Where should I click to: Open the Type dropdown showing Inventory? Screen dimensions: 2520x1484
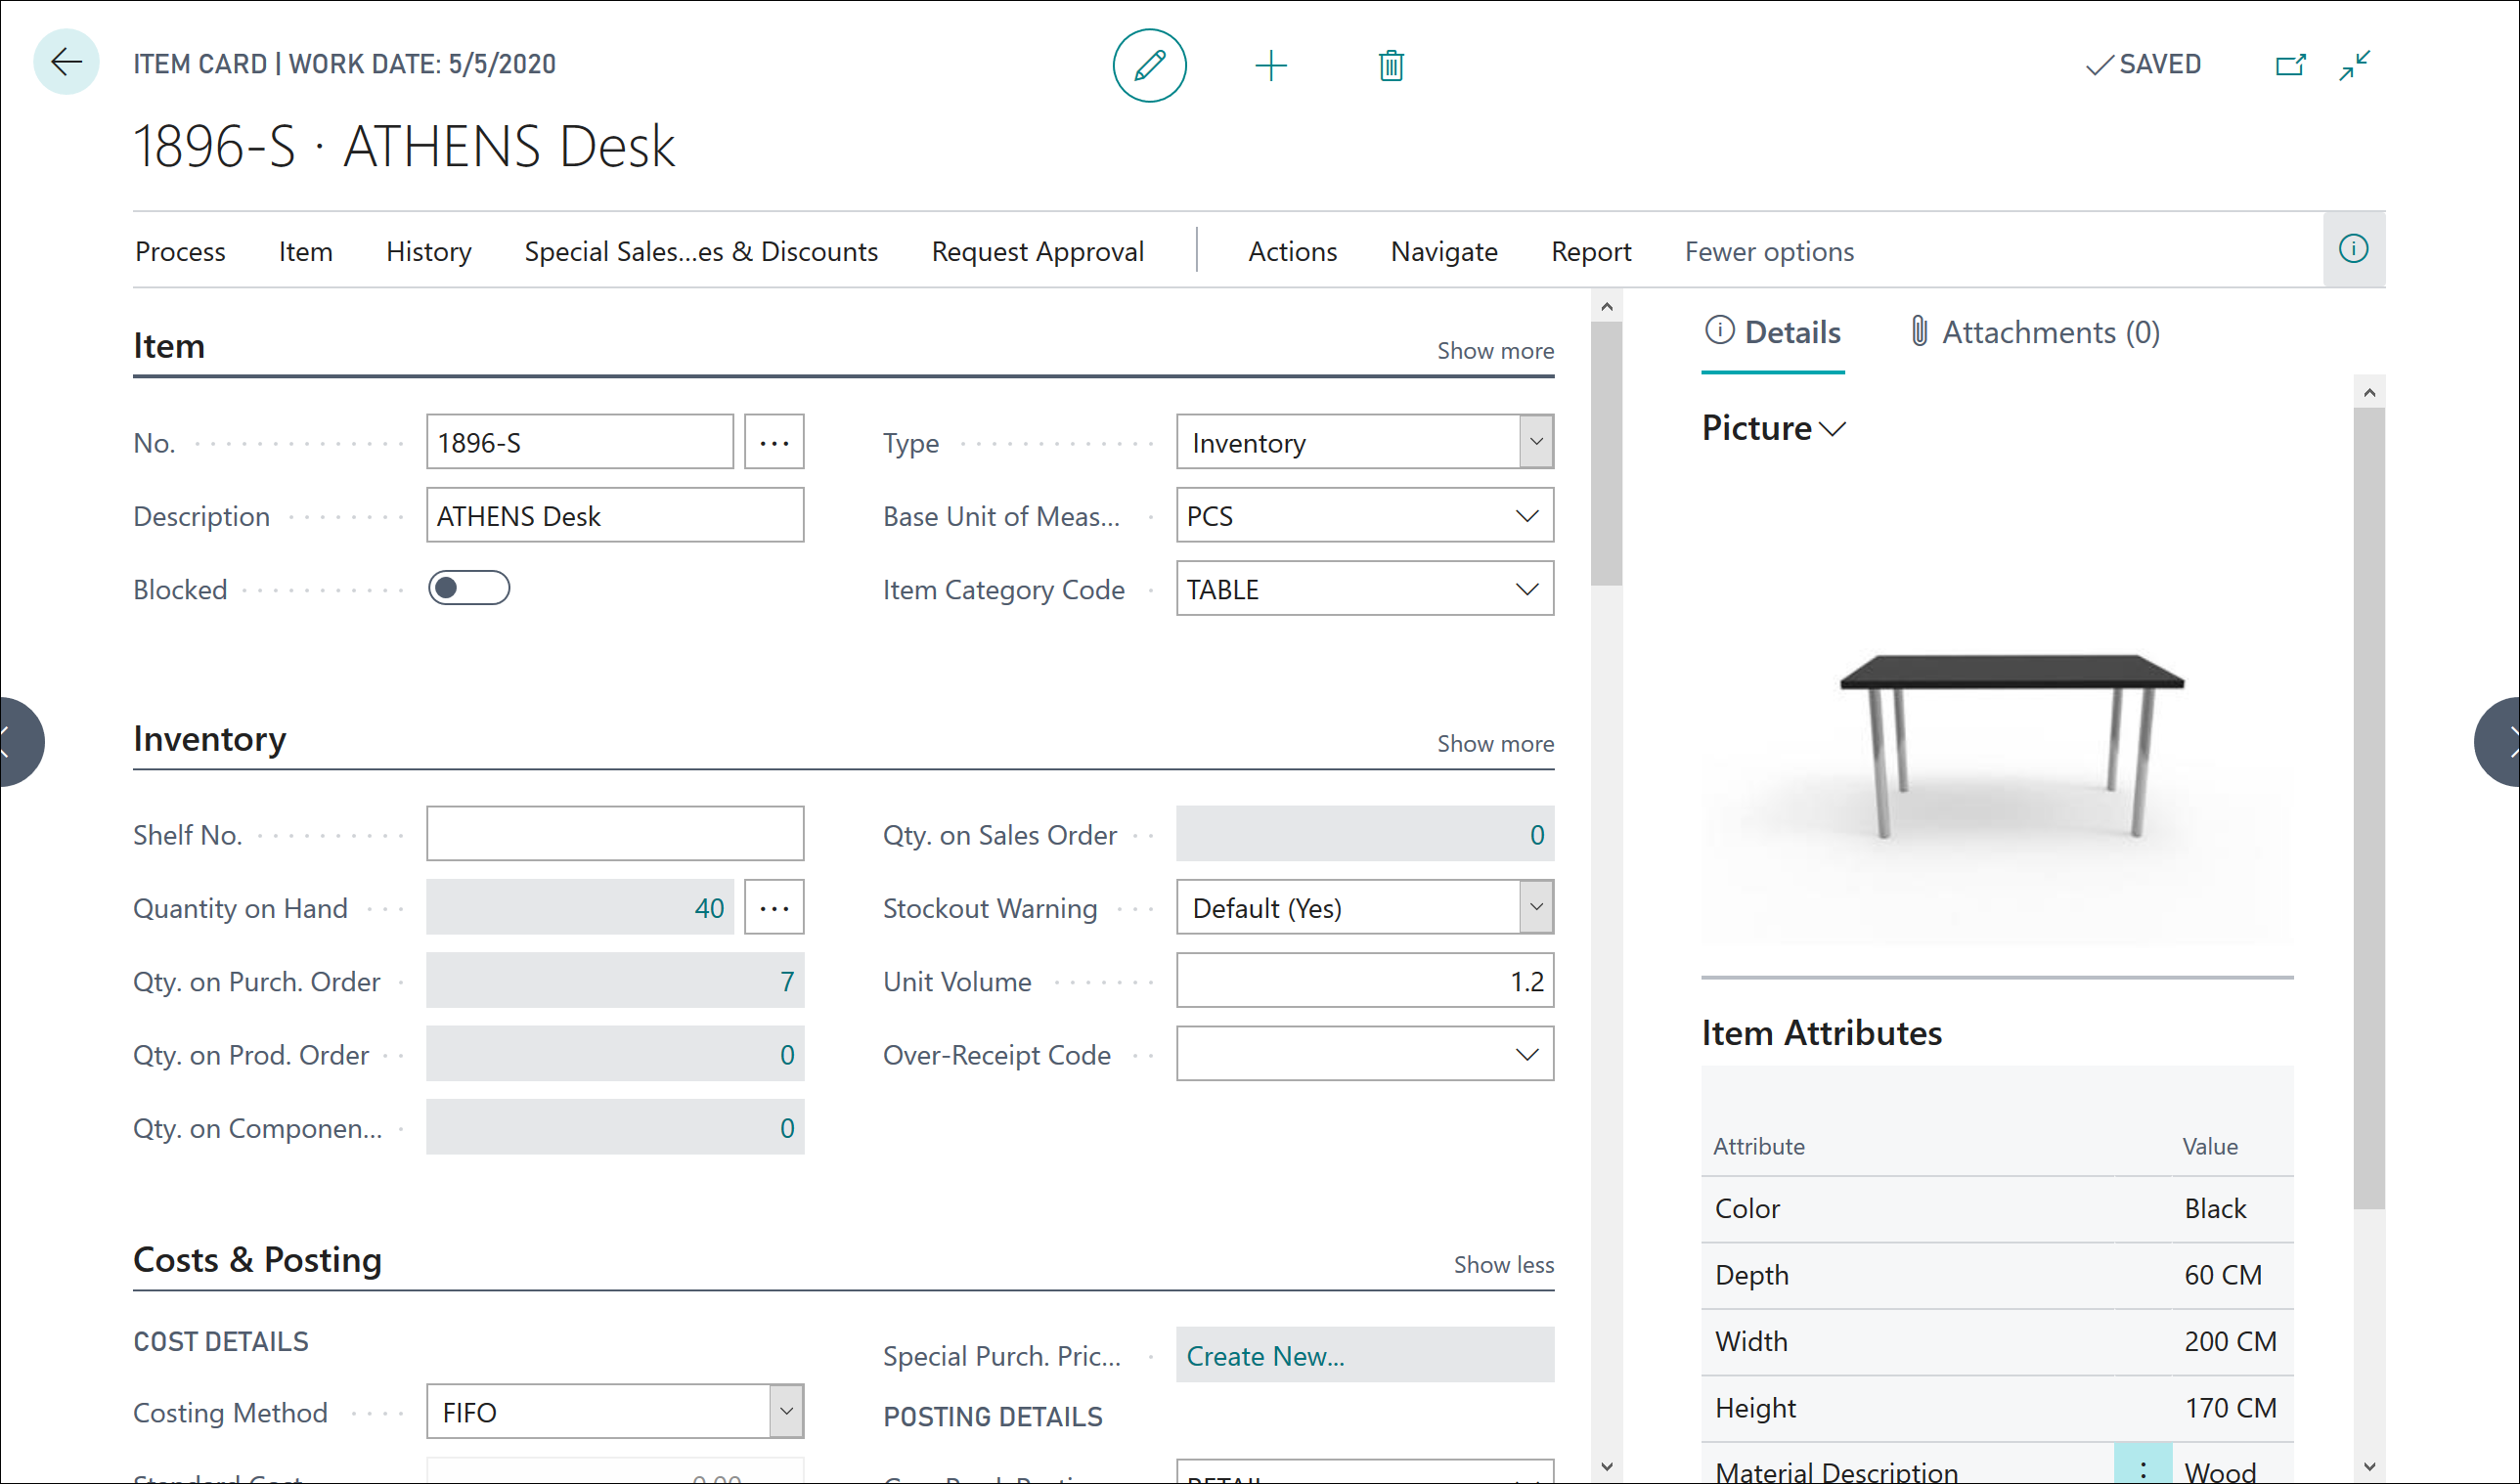tap(1536, 441)
